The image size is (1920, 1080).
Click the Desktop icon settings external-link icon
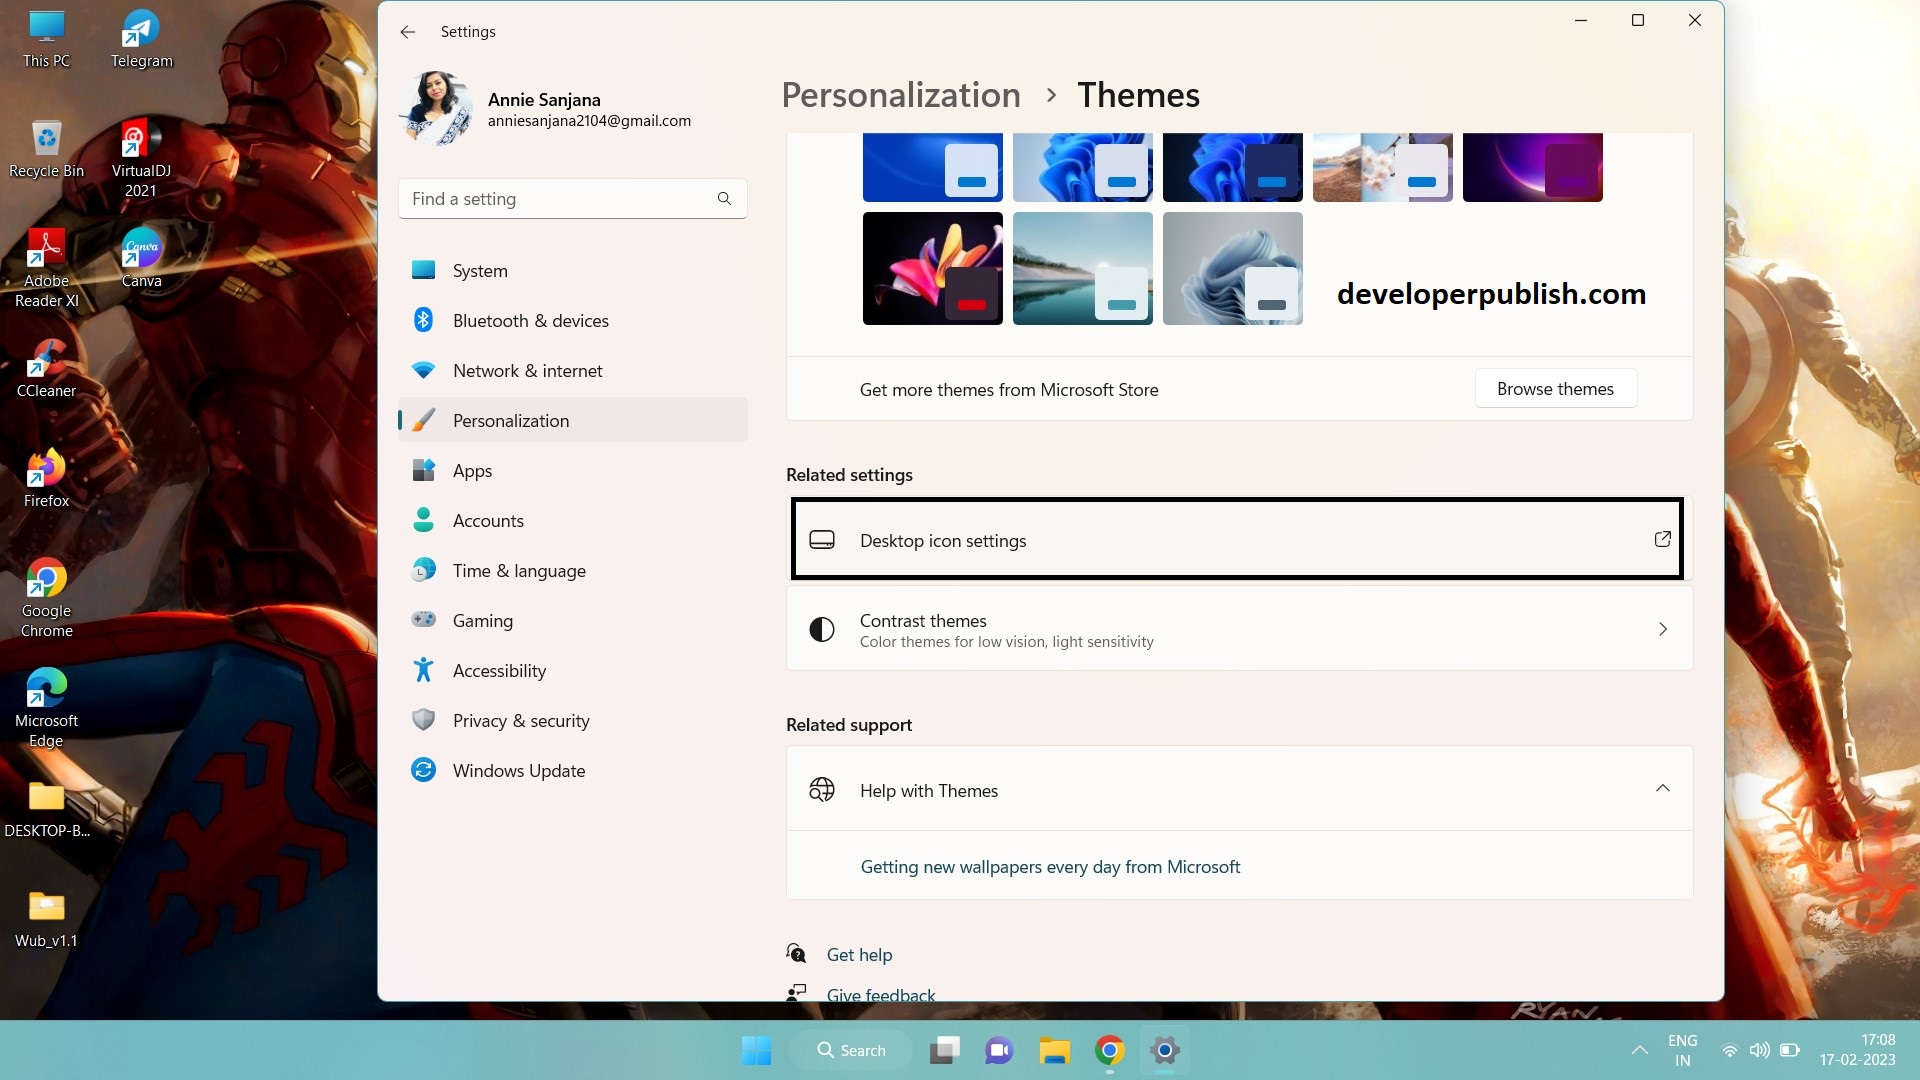coord(1662,539)
